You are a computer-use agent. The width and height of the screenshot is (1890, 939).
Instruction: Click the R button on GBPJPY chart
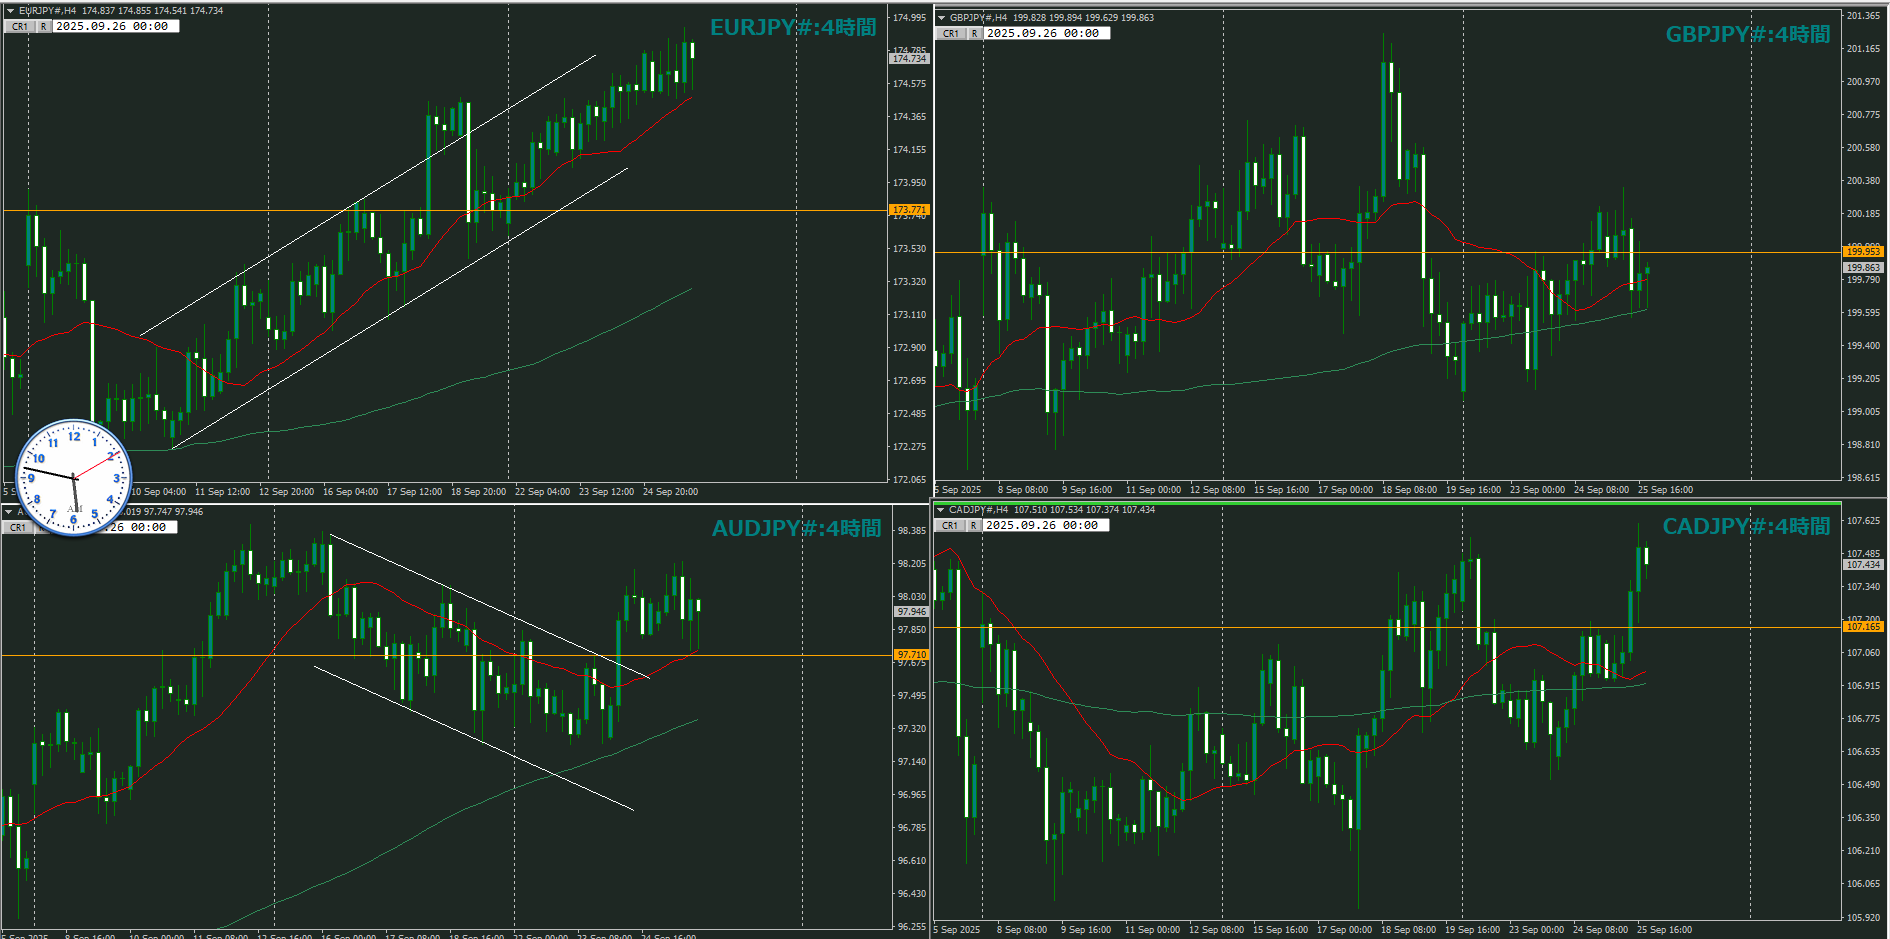(x=974, y=34)
